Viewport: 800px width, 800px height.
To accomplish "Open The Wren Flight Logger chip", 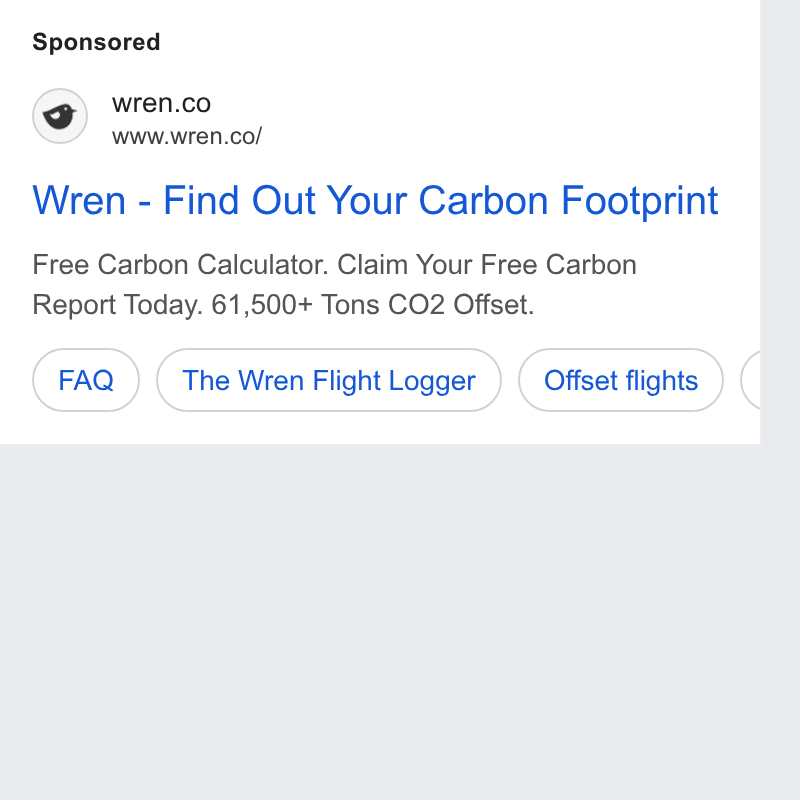I will tap(329, 380).
